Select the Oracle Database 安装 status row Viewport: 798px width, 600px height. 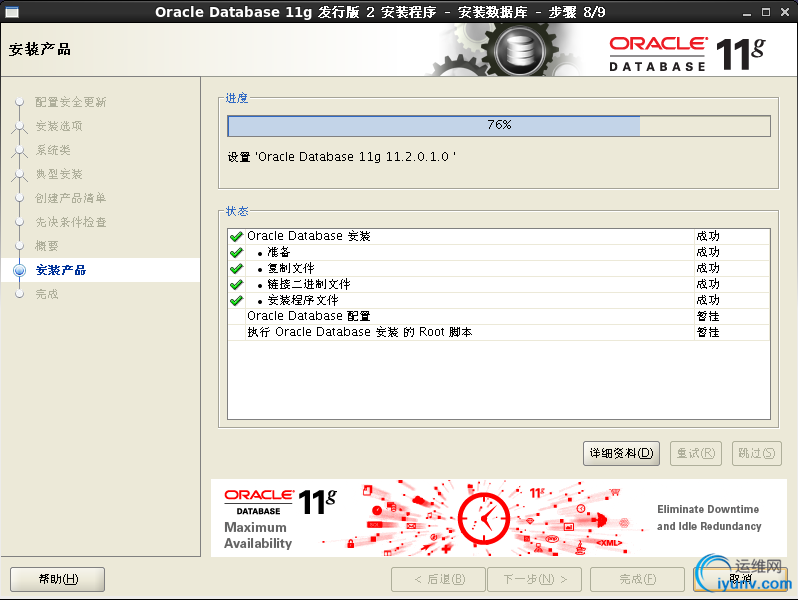click(x=499, y=236)
